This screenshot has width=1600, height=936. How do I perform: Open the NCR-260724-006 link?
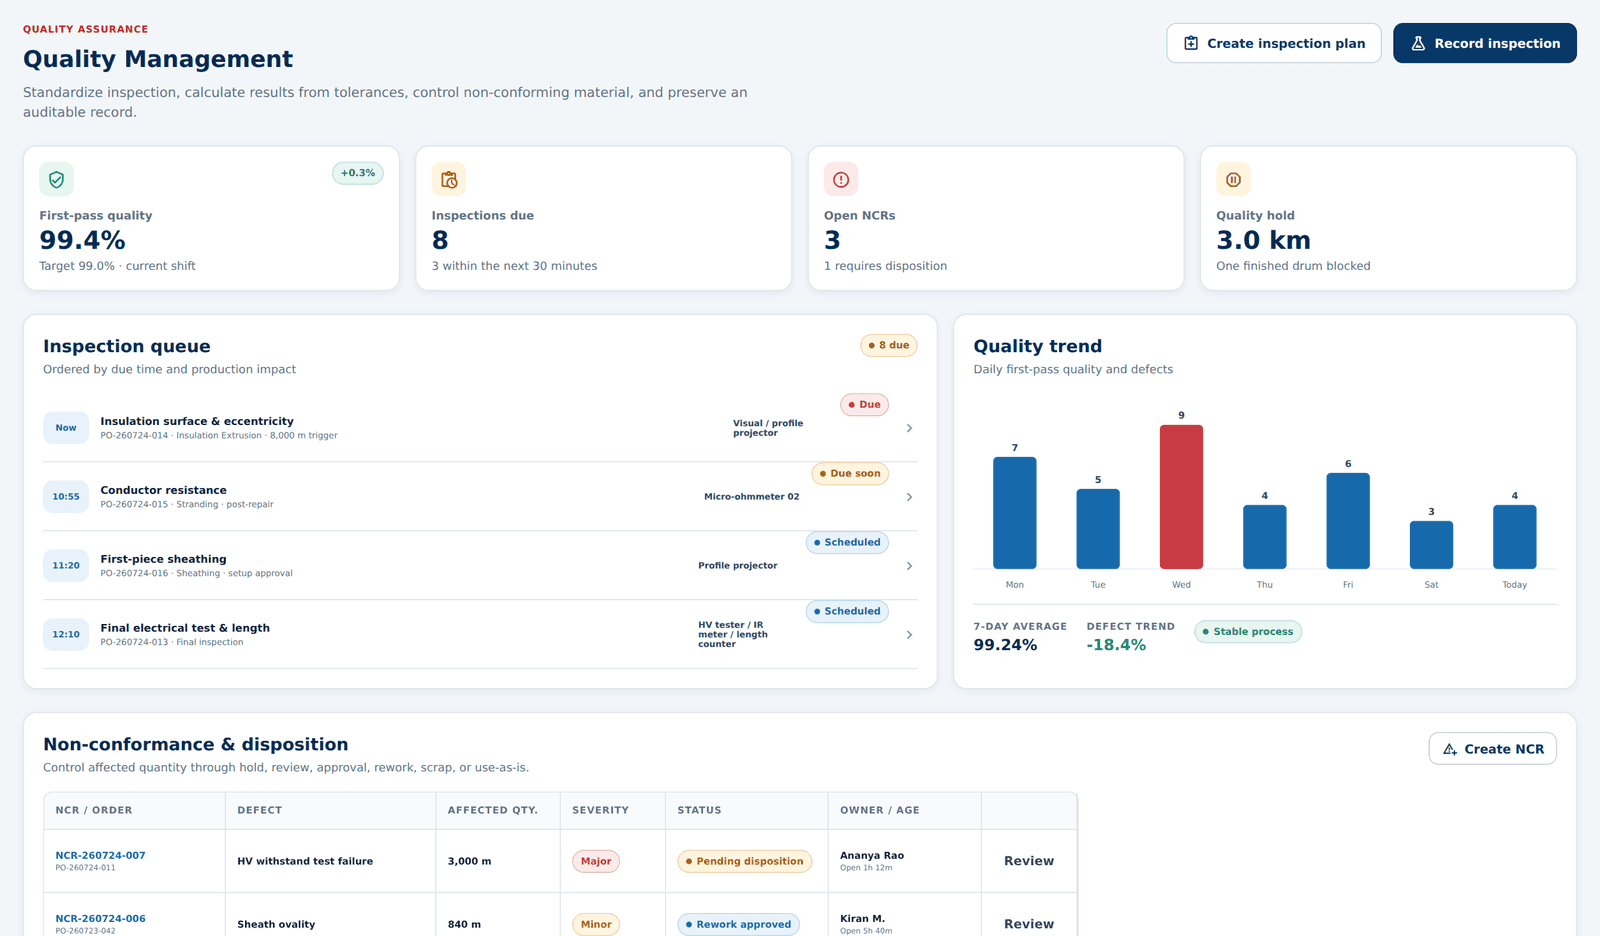(x=100, y=918)
